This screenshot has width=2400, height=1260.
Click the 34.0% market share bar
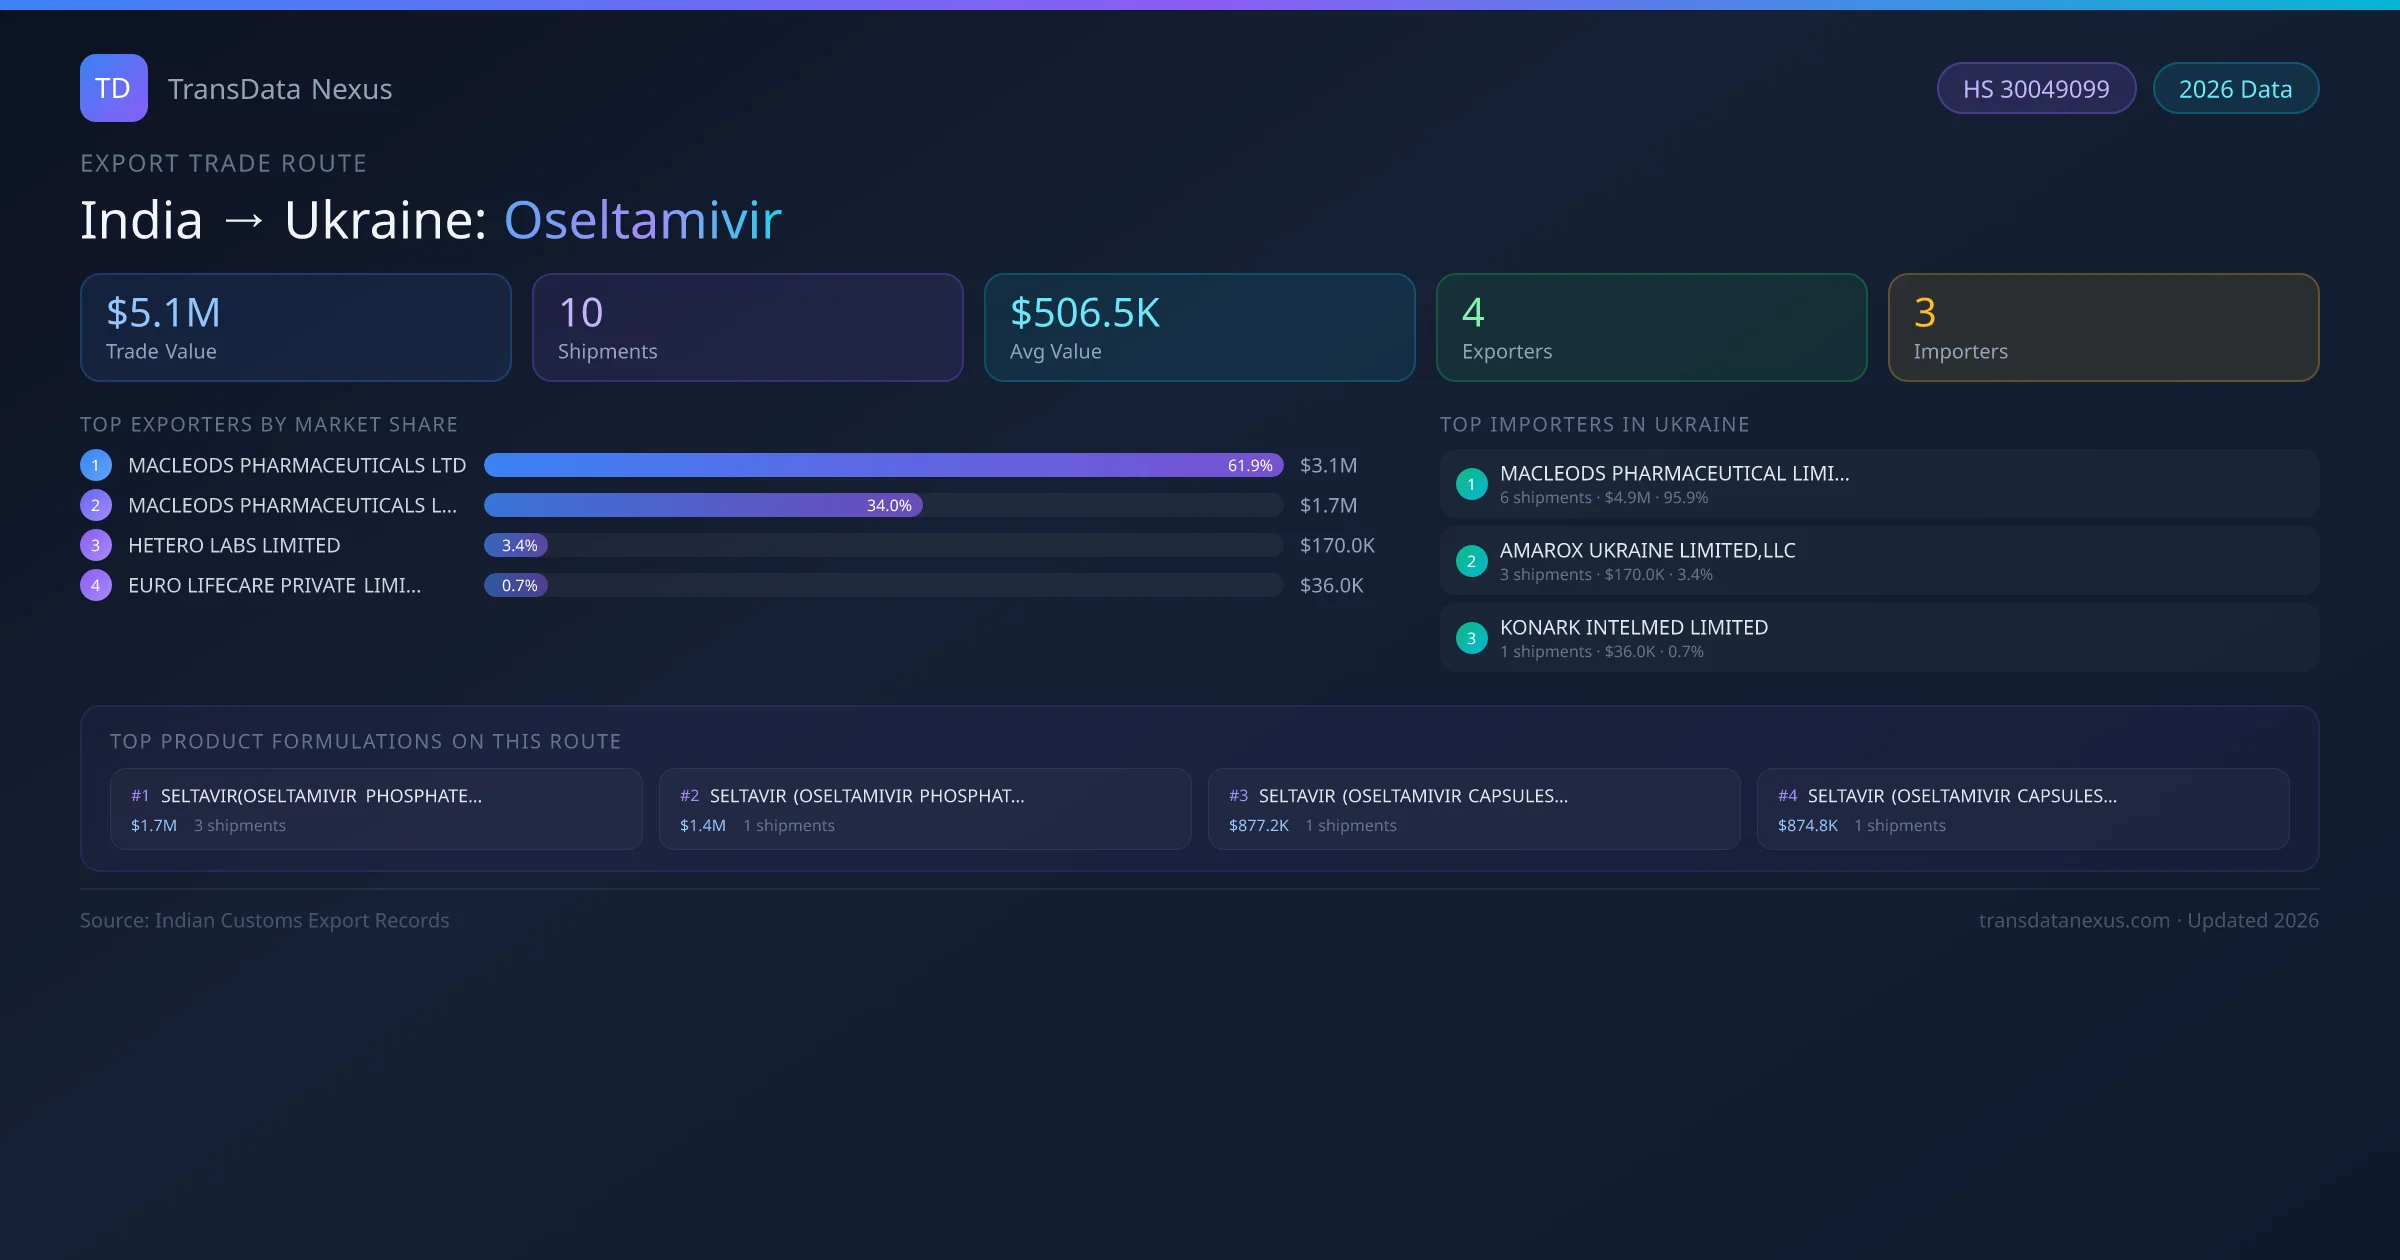click(x=702, y=505)
